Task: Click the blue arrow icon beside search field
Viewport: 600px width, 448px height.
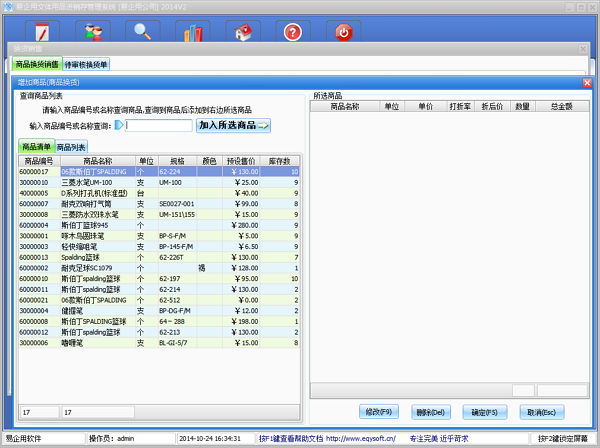Action: [119, 125]
